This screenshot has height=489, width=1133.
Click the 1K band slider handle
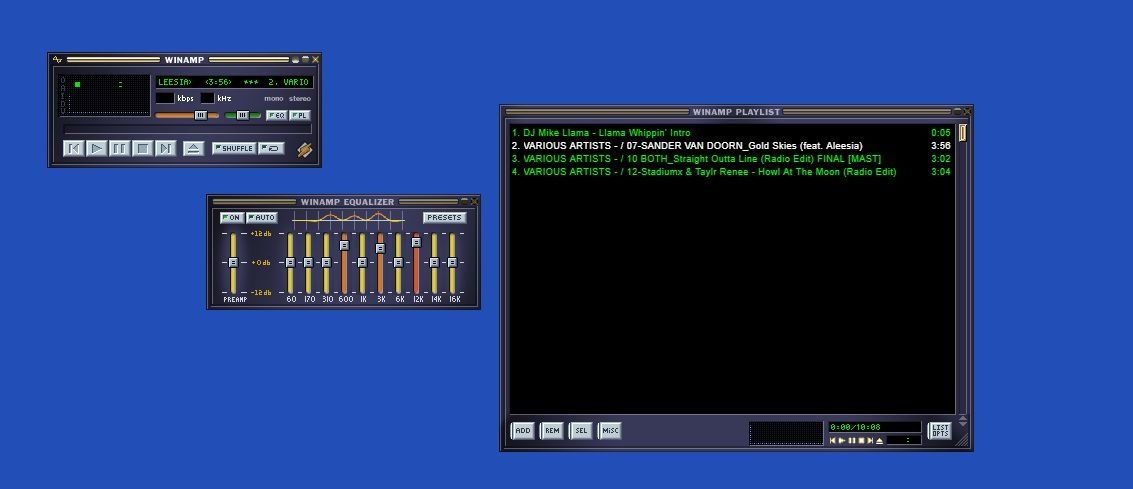point(363,263)
